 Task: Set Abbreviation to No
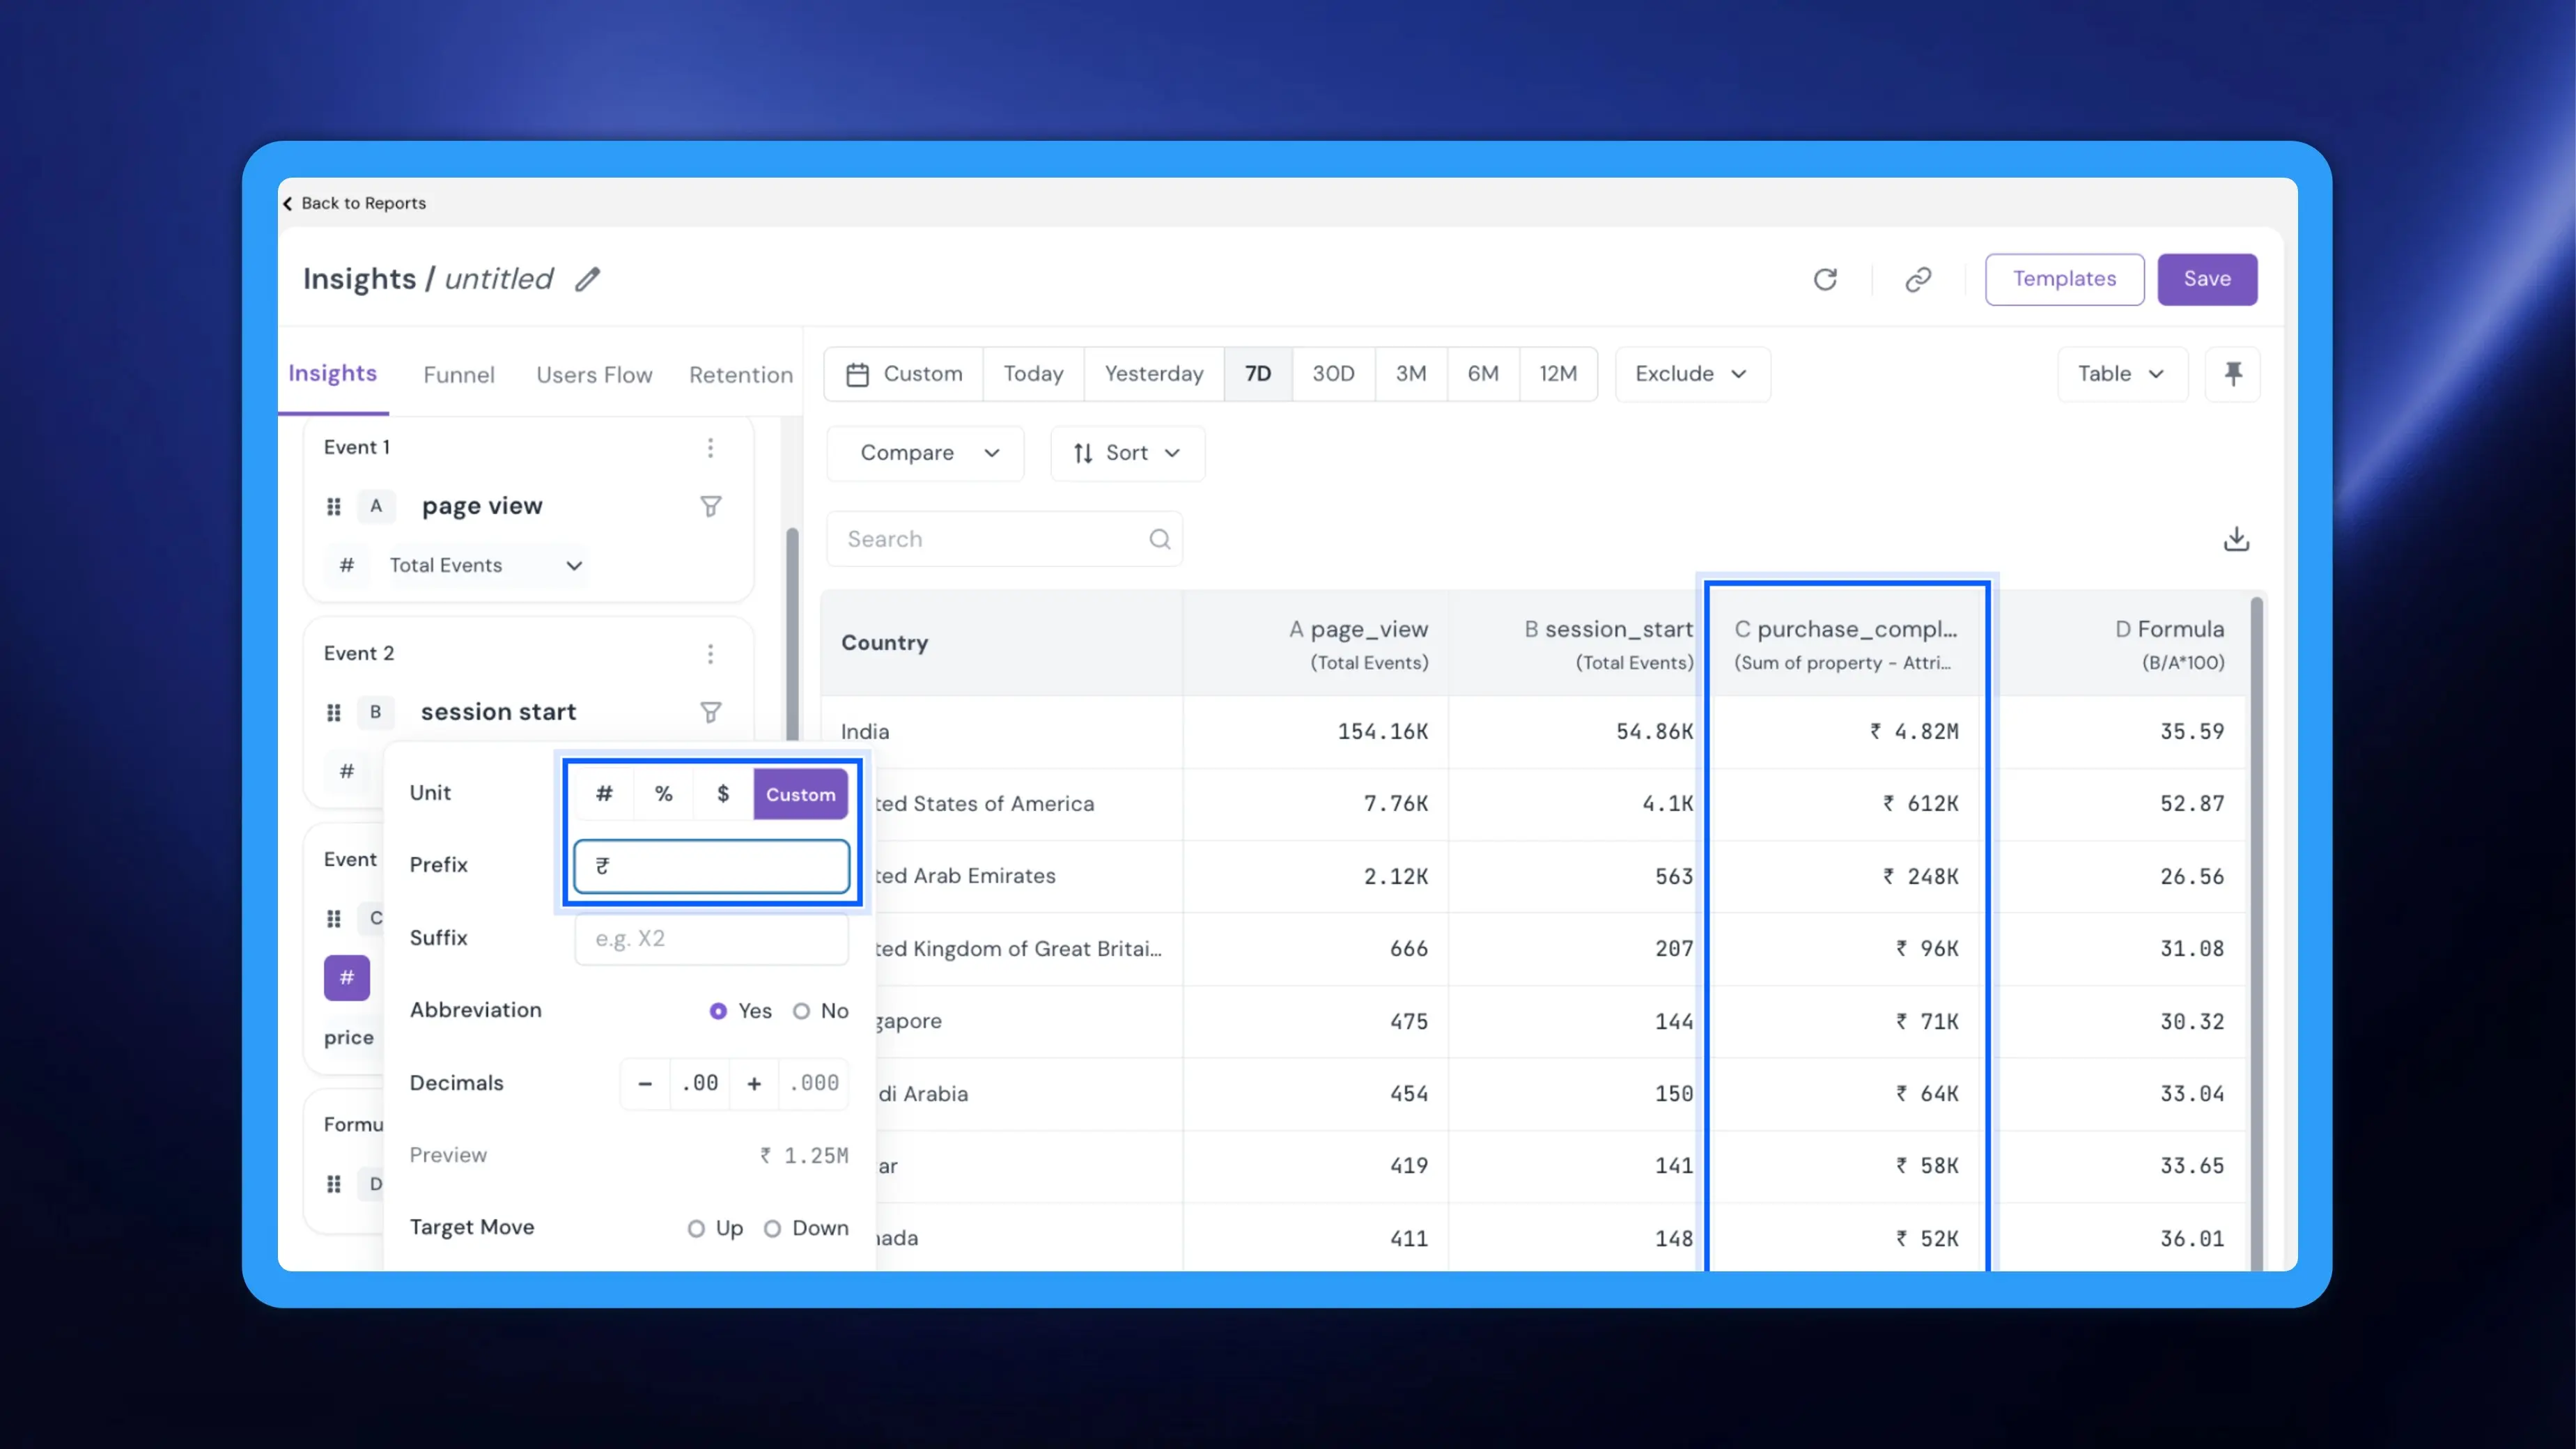coord(801,1011)
